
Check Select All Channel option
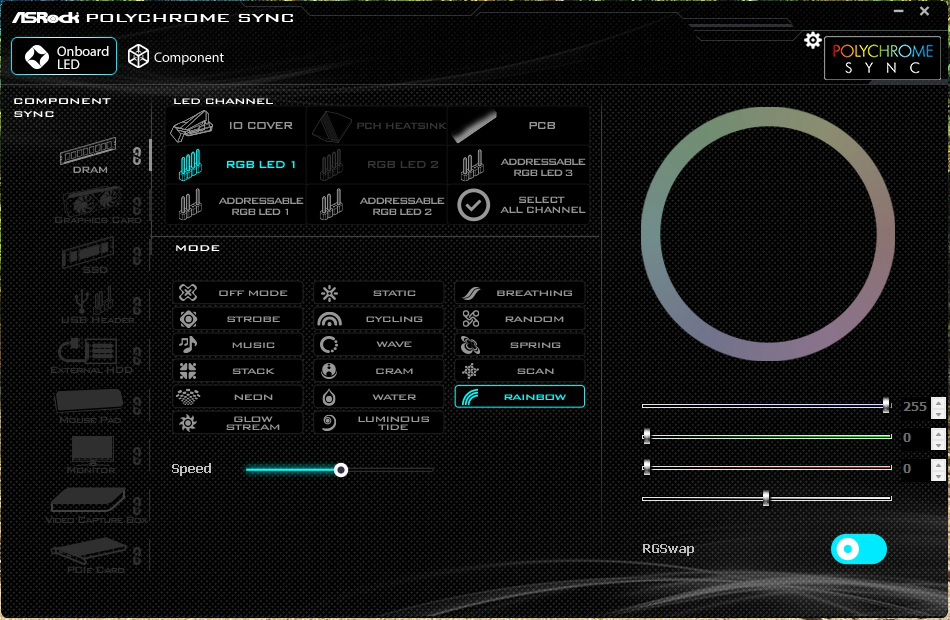tap(518, 205)
